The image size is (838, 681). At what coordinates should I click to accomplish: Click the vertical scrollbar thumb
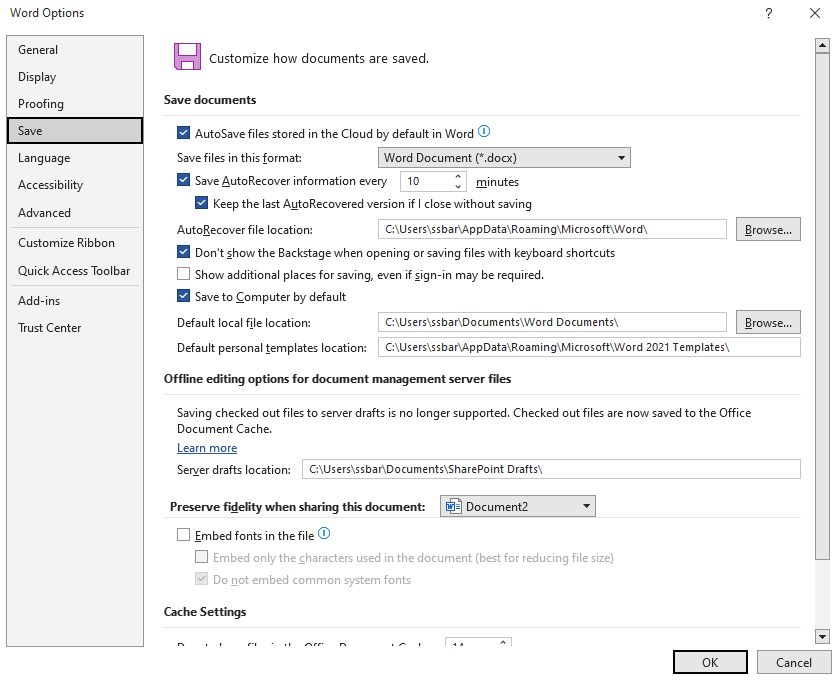pyautogui.click(x=822, y=306)
